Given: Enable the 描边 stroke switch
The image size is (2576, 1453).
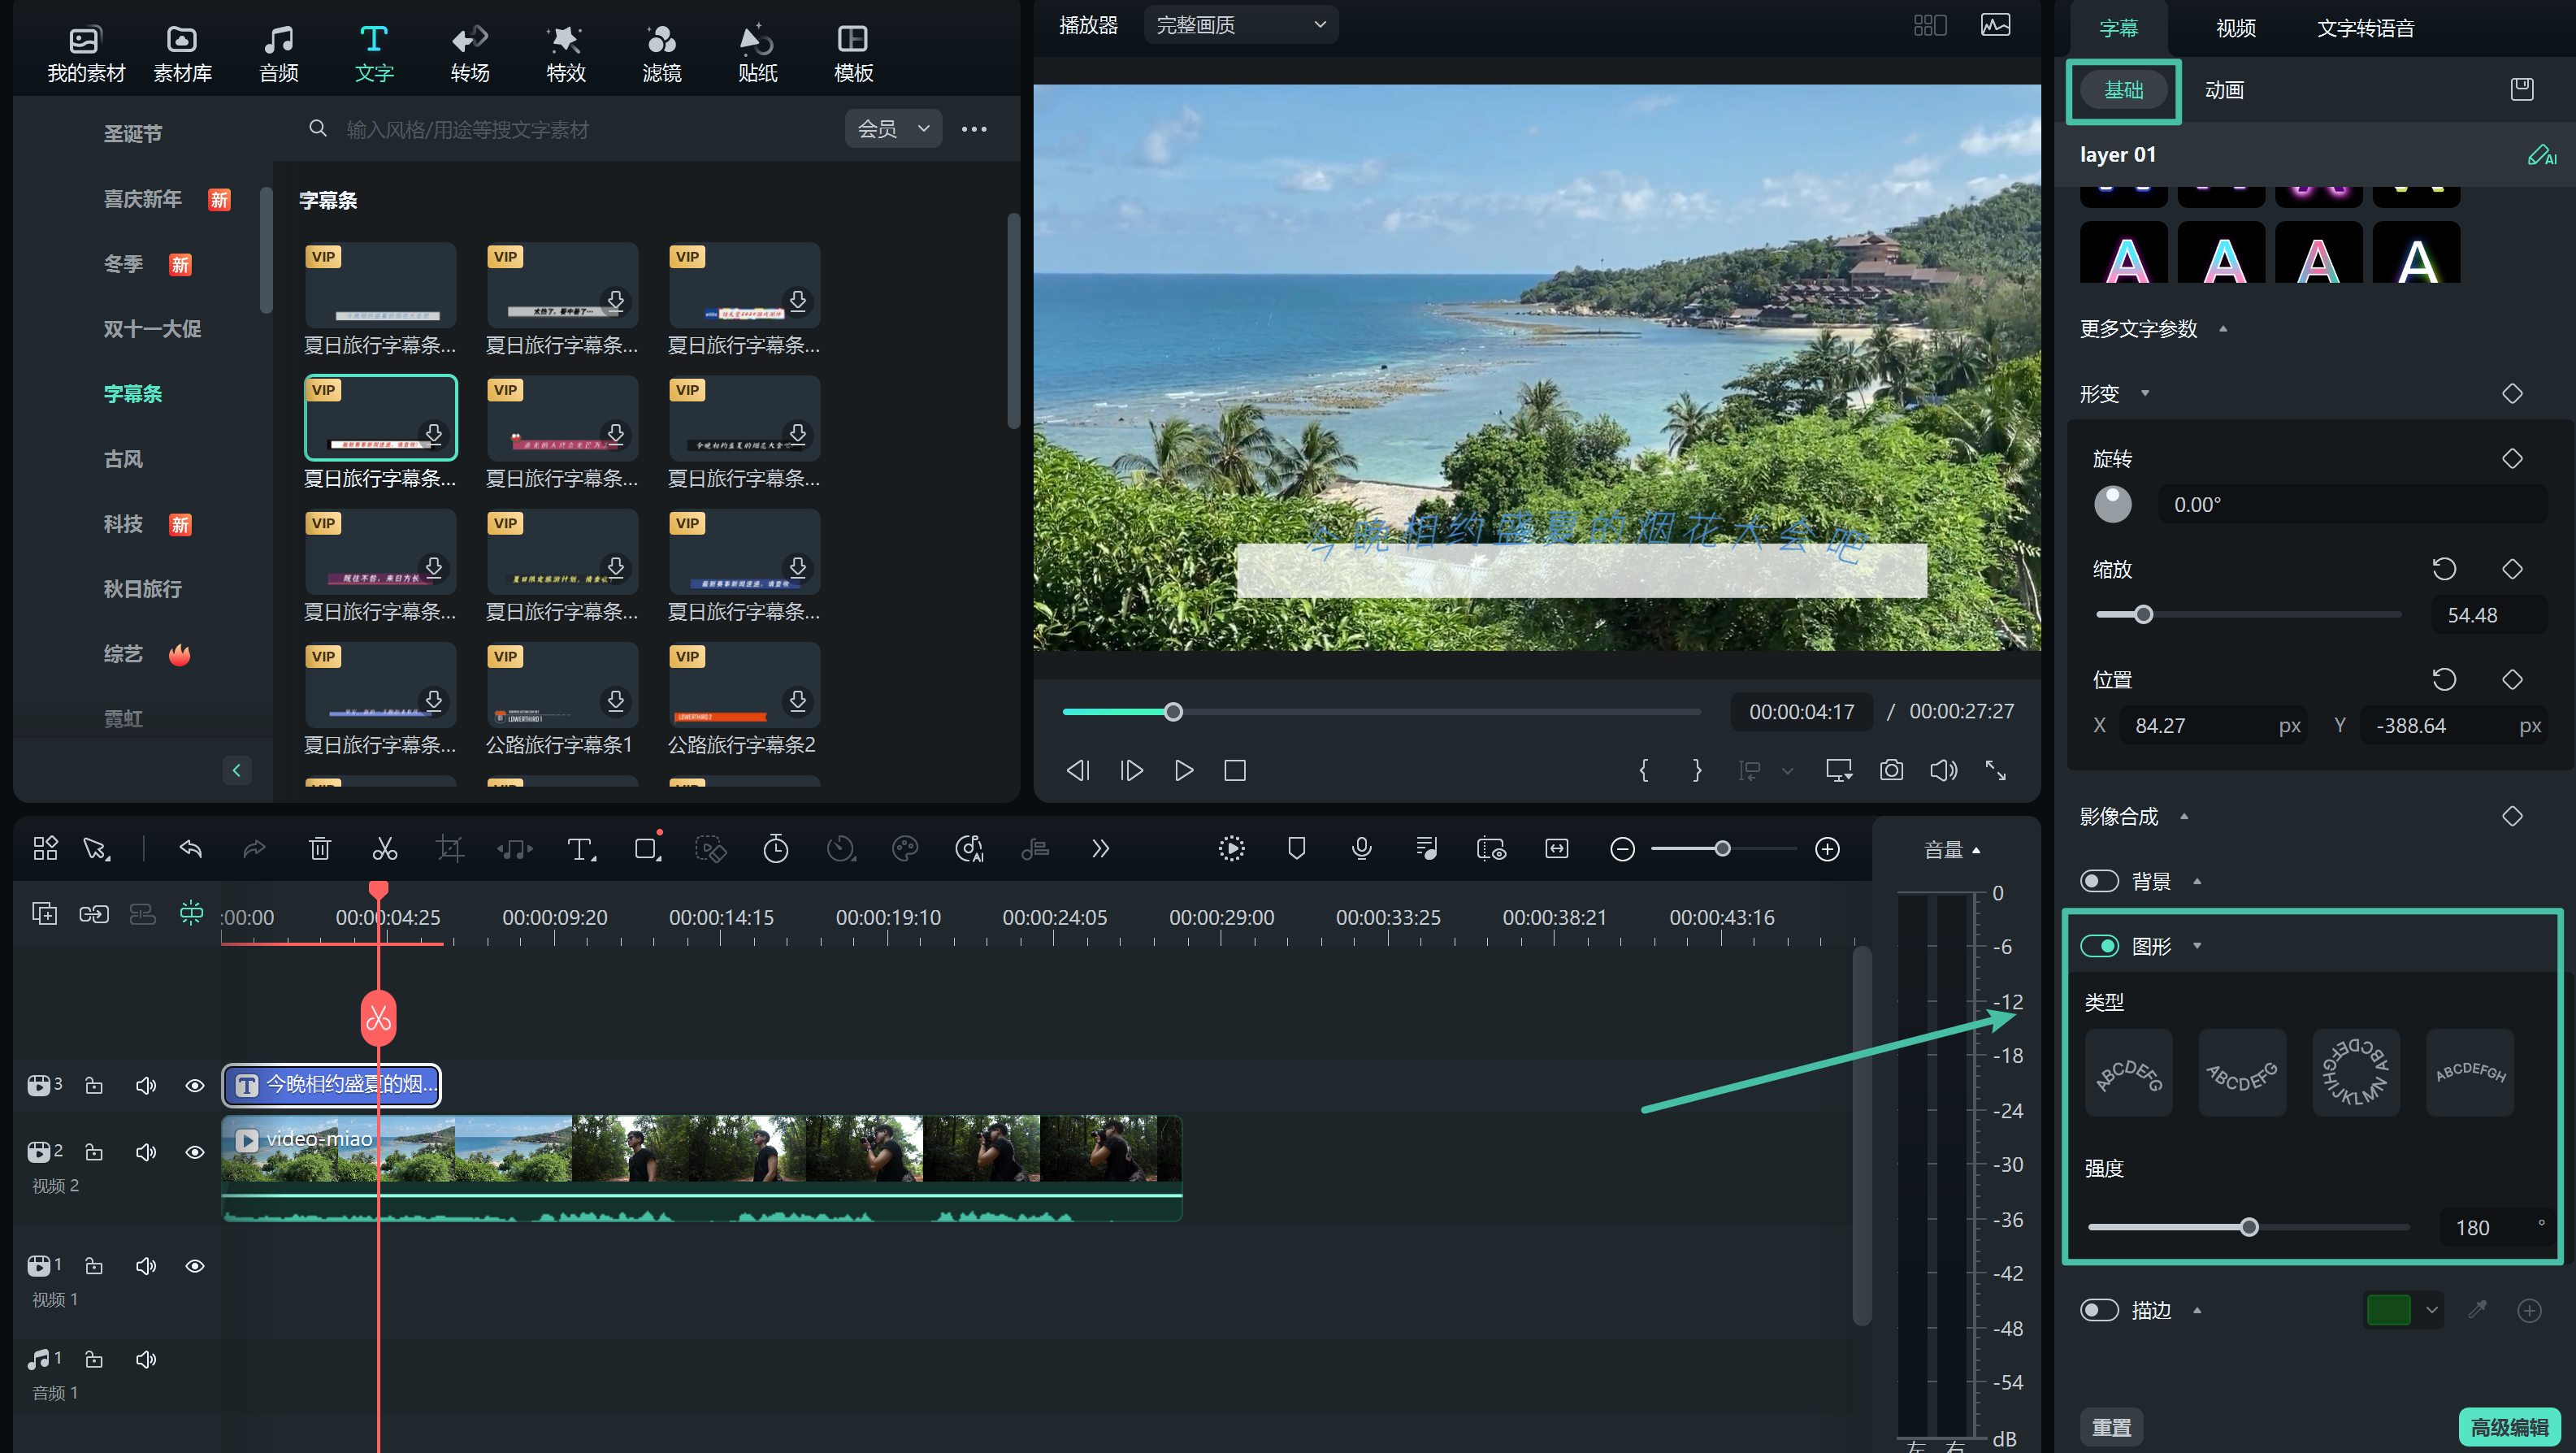Looking at the screenshot, I should [x=2099, y=1310].
